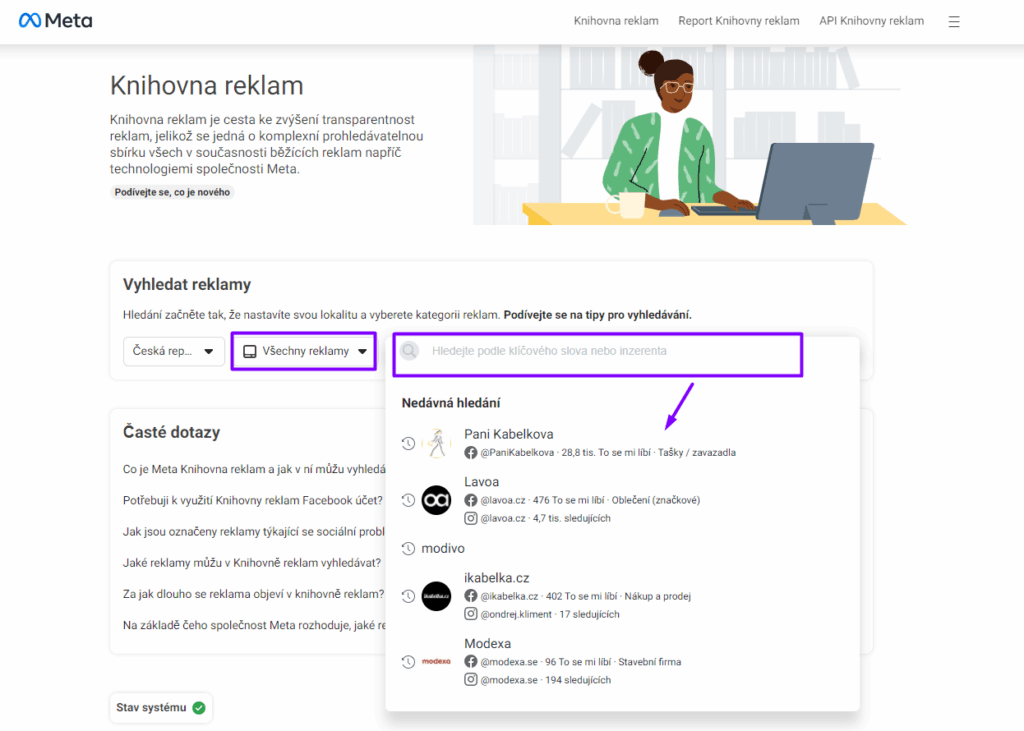The image size is (1024, 731).
Task: Follow link Podívejte se na tipy pro vyhledávání
Action: pos(597,315)
